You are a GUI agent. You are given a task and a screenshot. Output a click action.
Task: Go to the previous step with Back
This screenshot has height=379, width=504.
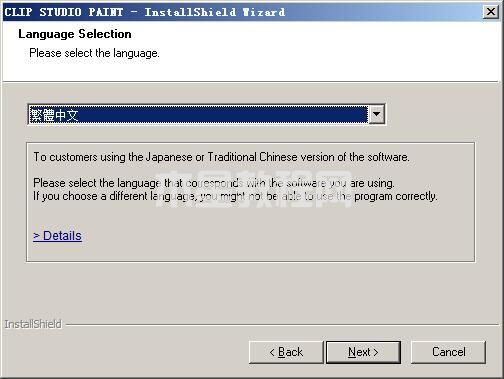click(x=286, y=352)
